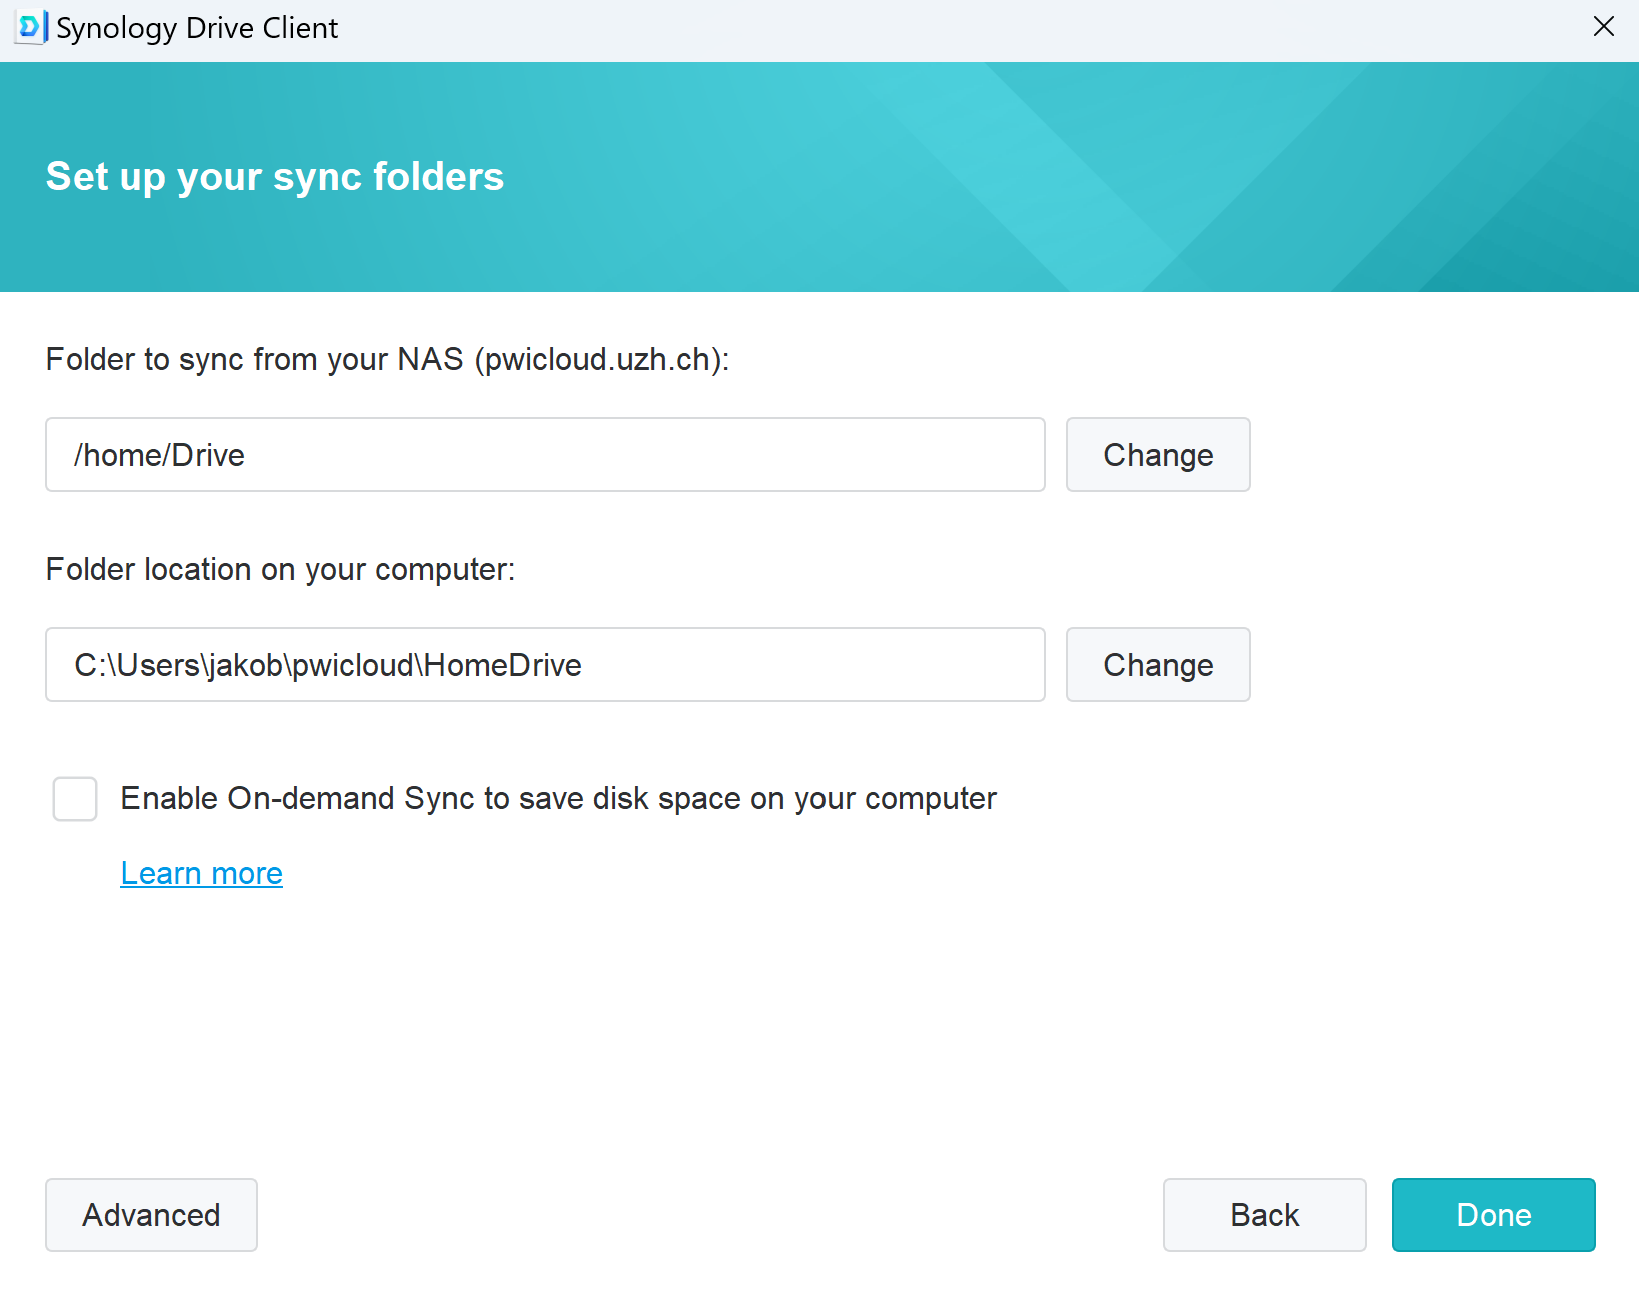
Task: Change the local folder location on computer
Action: (1158, 665)
